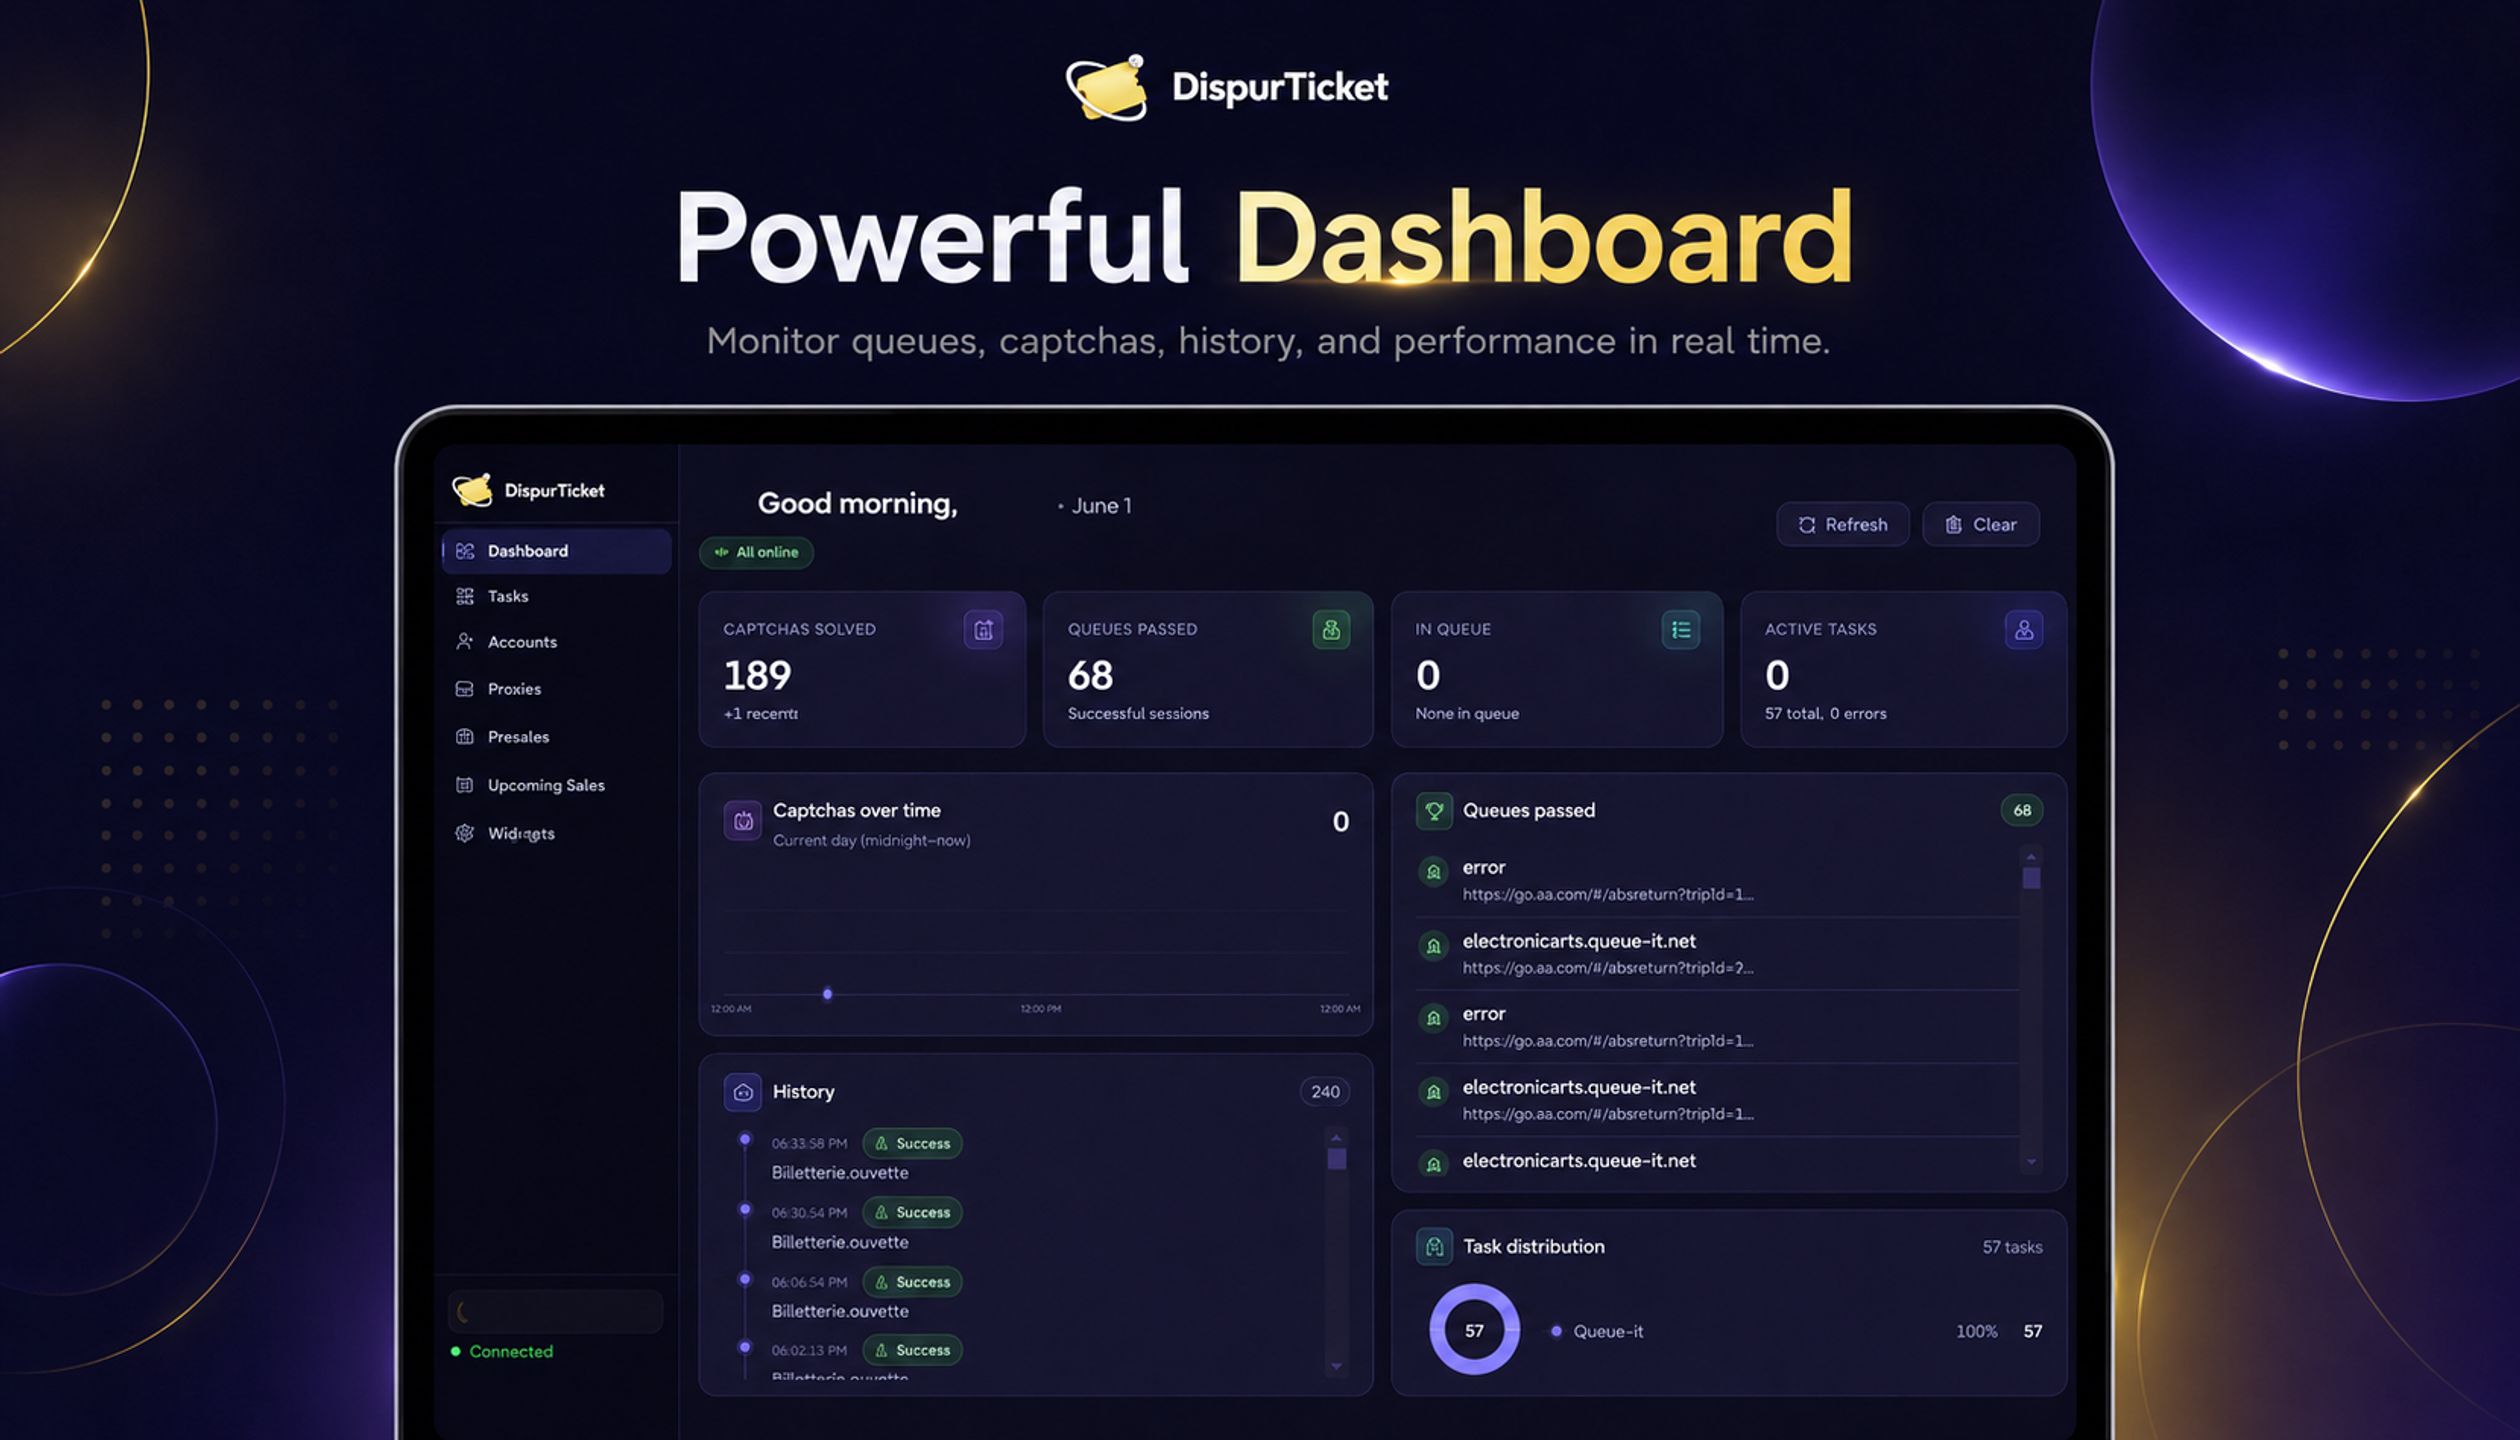Click the In Queue card list icon
This screenshot has width=2520, height=1440.
tap(1681, 630)
